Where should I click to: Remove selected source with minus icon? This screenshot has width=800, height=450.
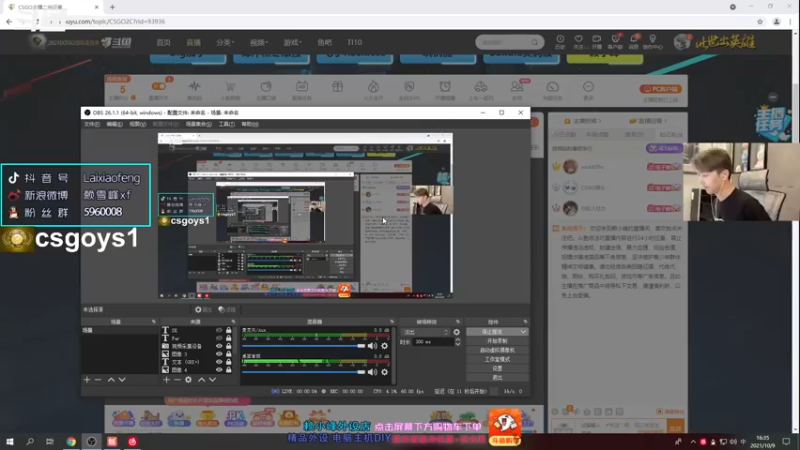tap(177, 380)
